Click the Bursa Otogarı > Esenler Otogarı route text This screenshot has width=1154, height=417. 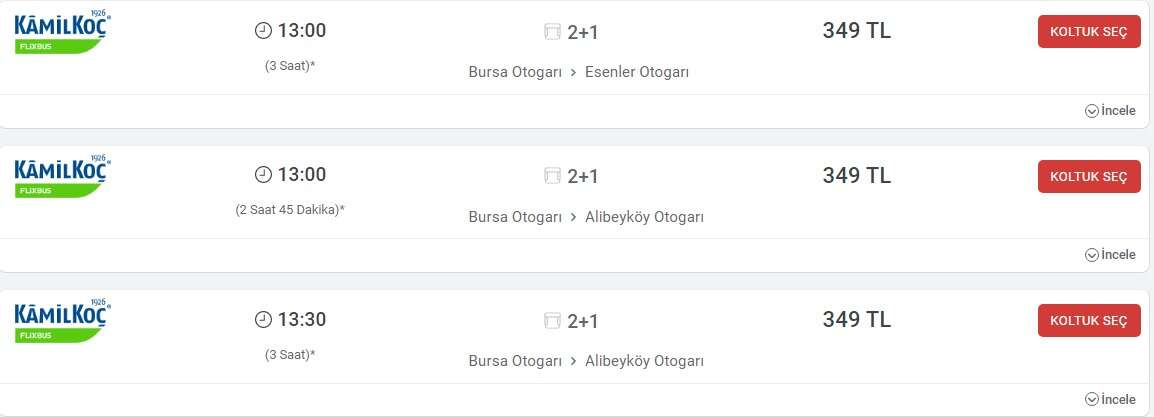pyautogui.click(x=578, y=72)
